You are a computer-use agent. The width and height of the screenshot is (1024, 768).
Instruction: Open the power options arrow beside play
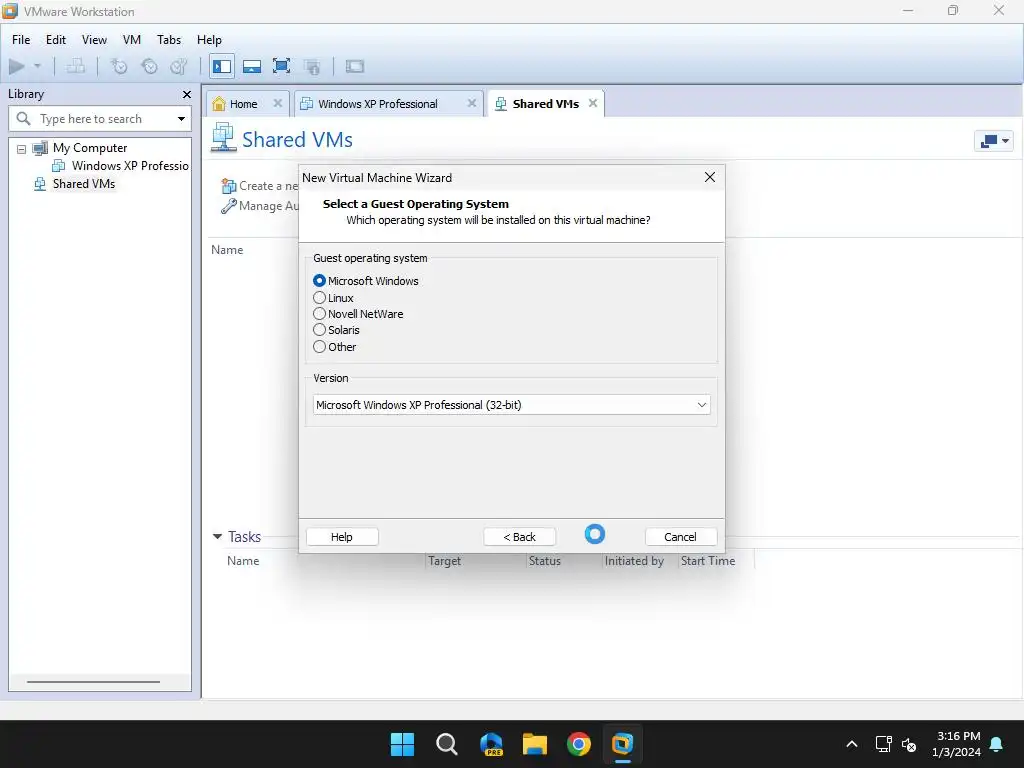point(37,66)
